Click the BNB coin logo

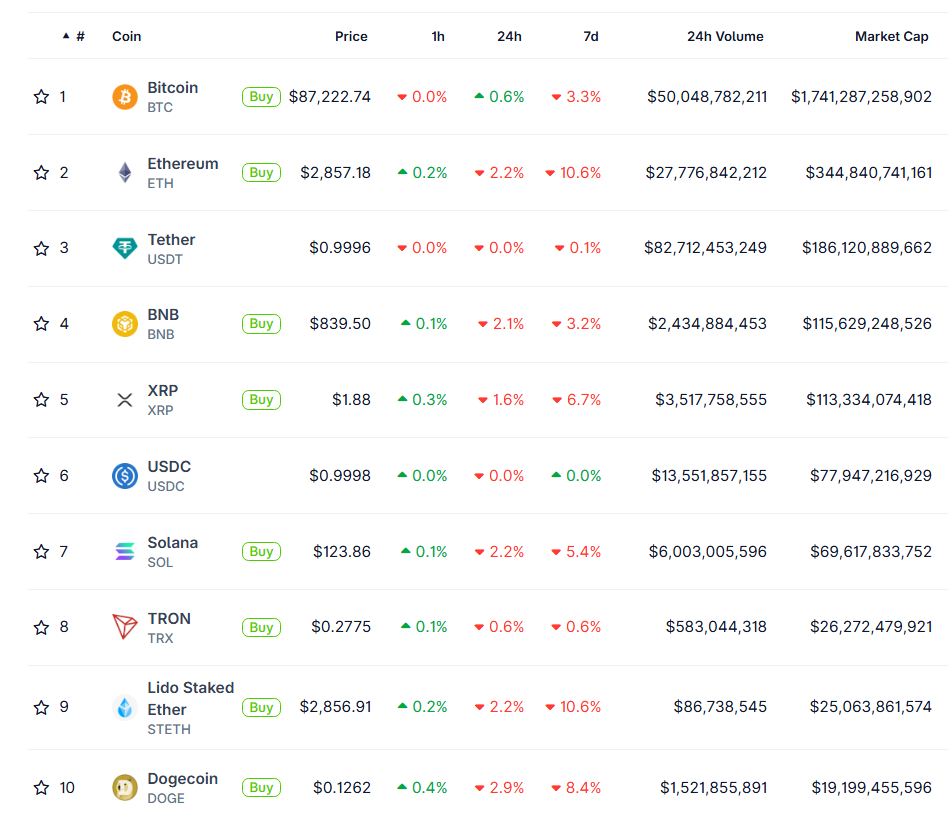click(125, 324)
